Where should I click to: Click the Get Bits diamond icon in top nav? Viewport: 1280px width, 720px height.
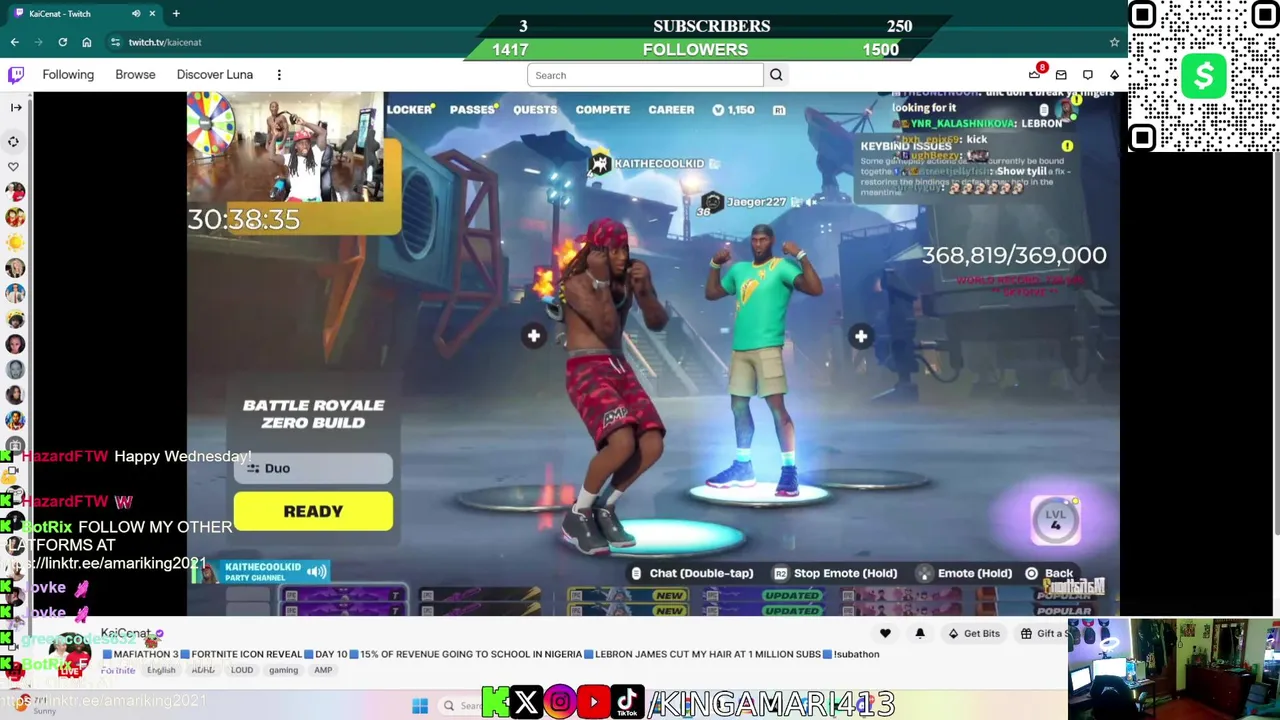pos(1114,75)
